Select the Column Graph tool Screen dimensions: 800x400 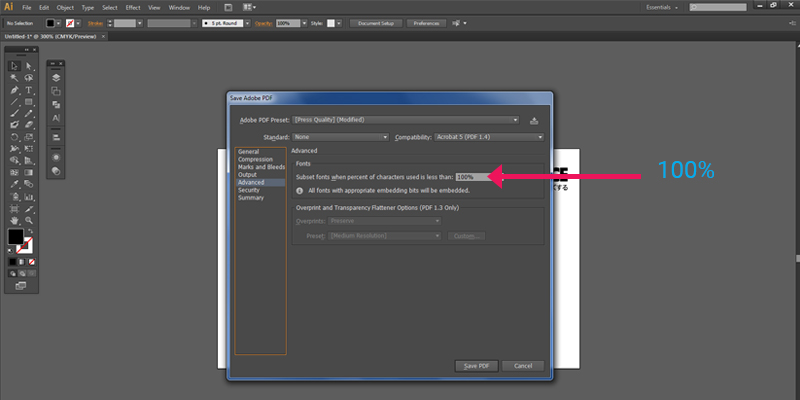(29, 196)
